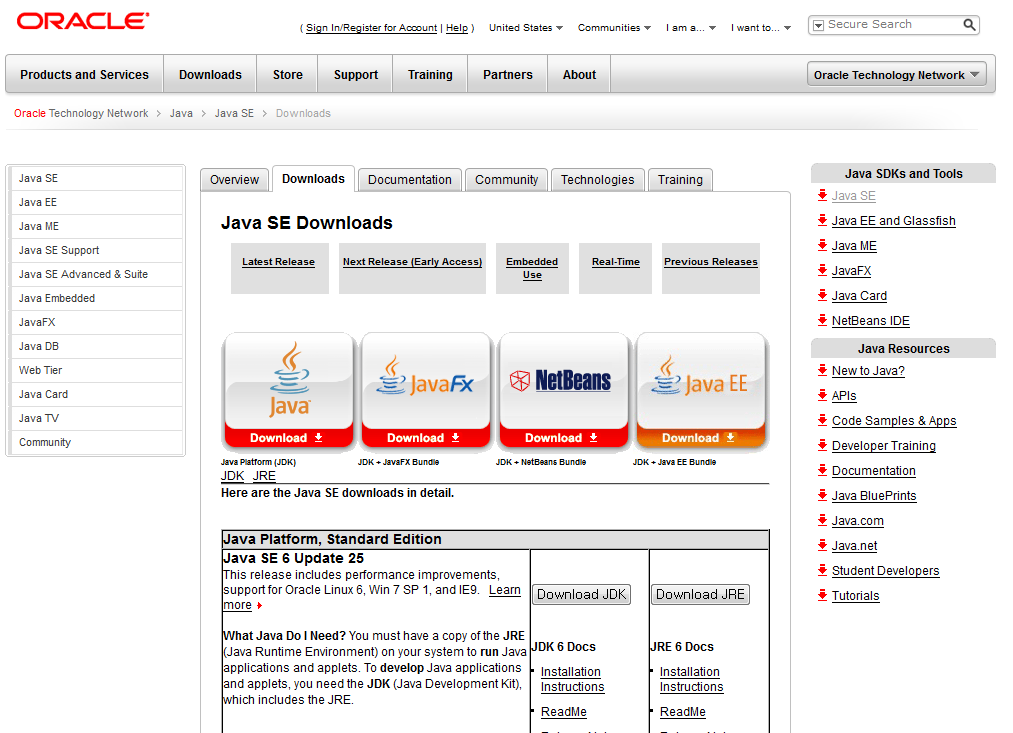Viewport: 1013px width, 733px height.
Task: Select Web Tier in sidebar
Action: (x=97, y=370)
